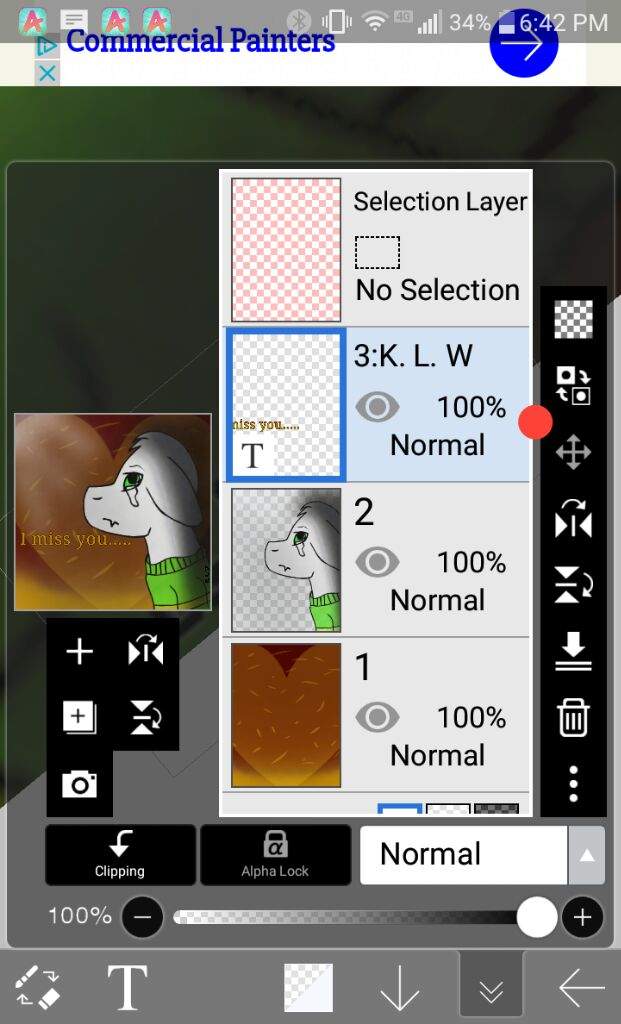Image resolution: width=621 pixels, height=1024 pixels.
Task: Delete layer with trash can icon
Action: click(573, 717)
